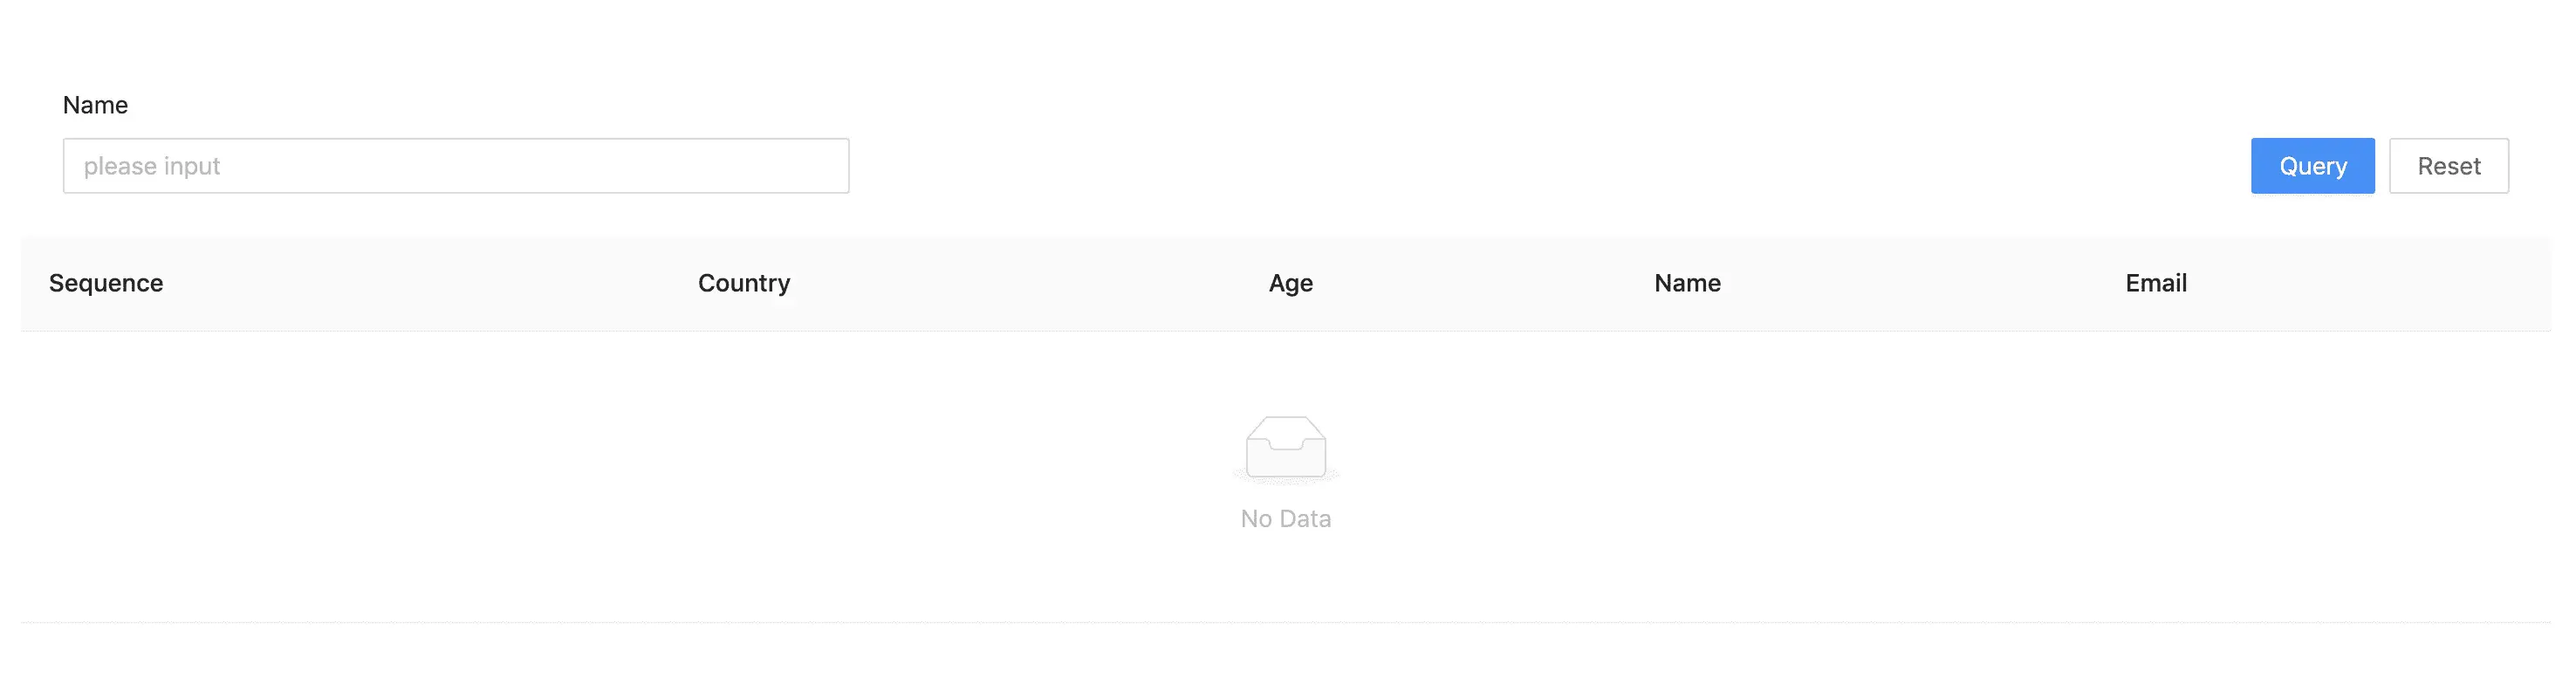Click the word Email in the header row

coord(2155,283)
